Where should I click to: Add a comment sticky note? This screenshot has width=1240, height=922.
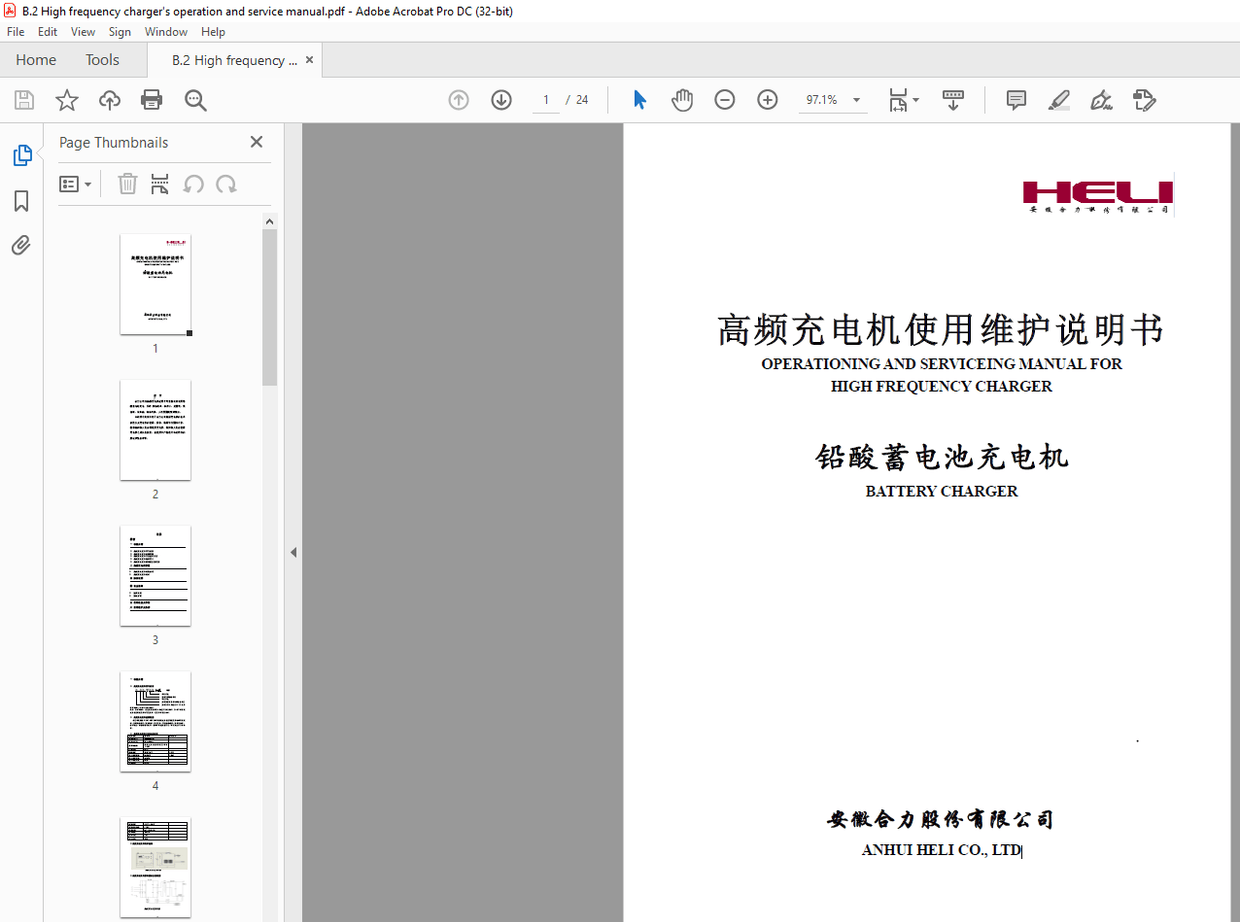click(x=1016, y=100)
